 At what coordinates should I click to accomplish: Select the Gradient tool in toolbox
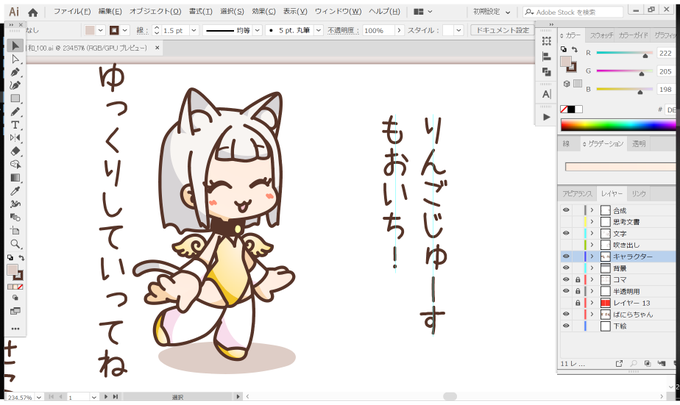pyautogui.click(x=15, y=178)
